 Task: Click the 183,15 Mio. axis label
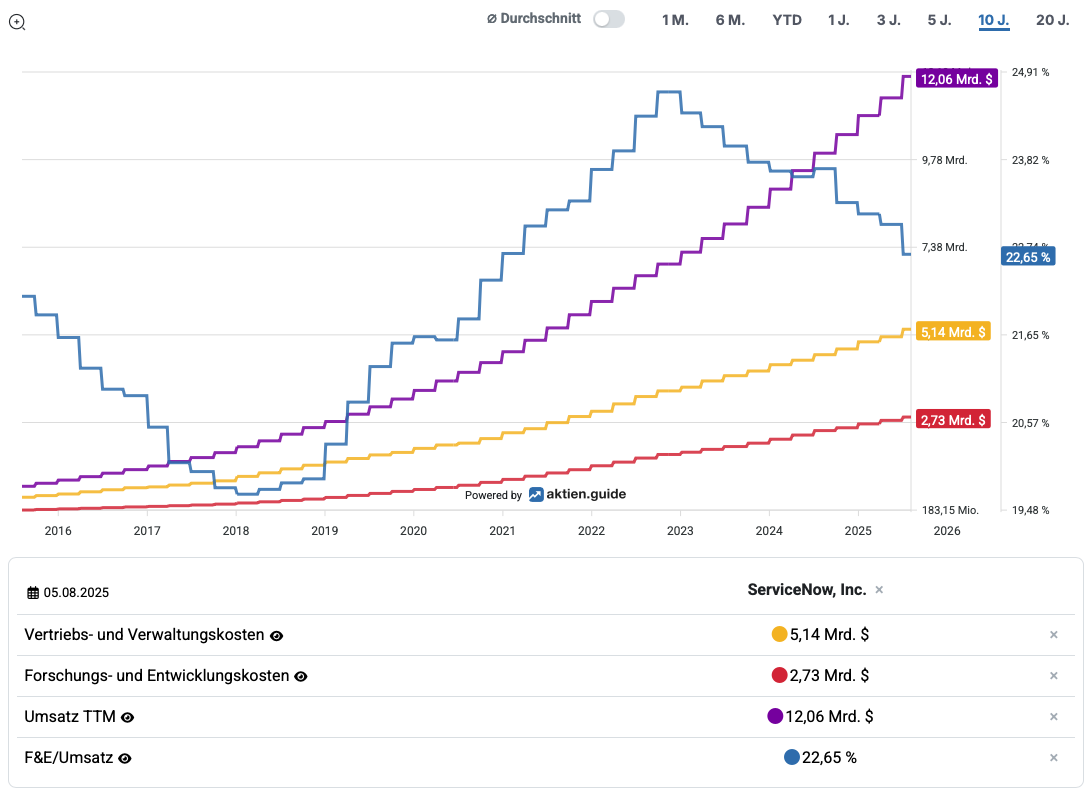coord(950,510)
